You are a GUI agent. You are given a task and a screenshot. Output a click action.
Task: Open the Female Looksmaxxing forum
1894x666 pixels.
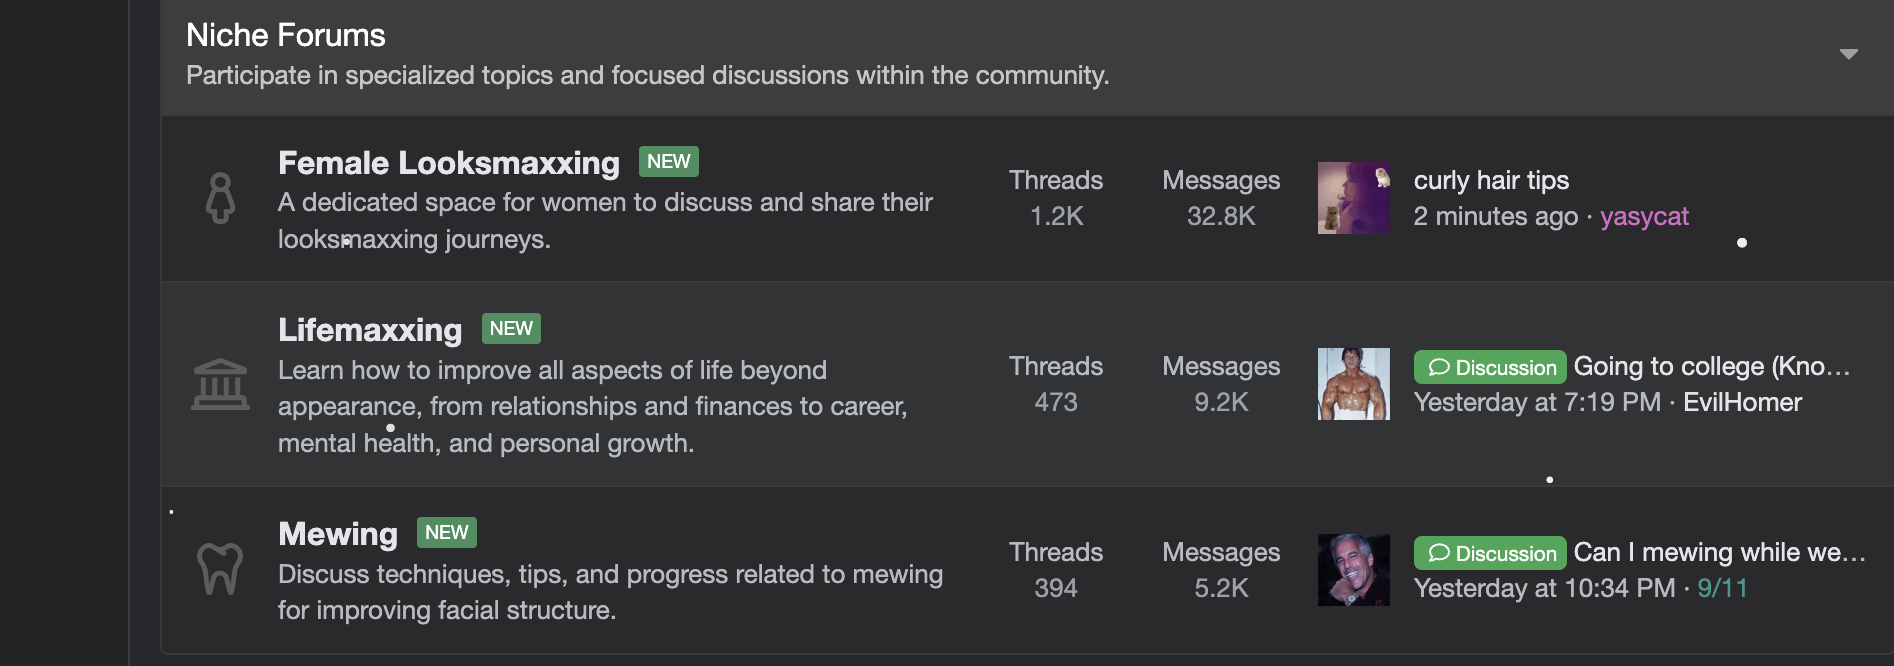[x=449, y=163]
